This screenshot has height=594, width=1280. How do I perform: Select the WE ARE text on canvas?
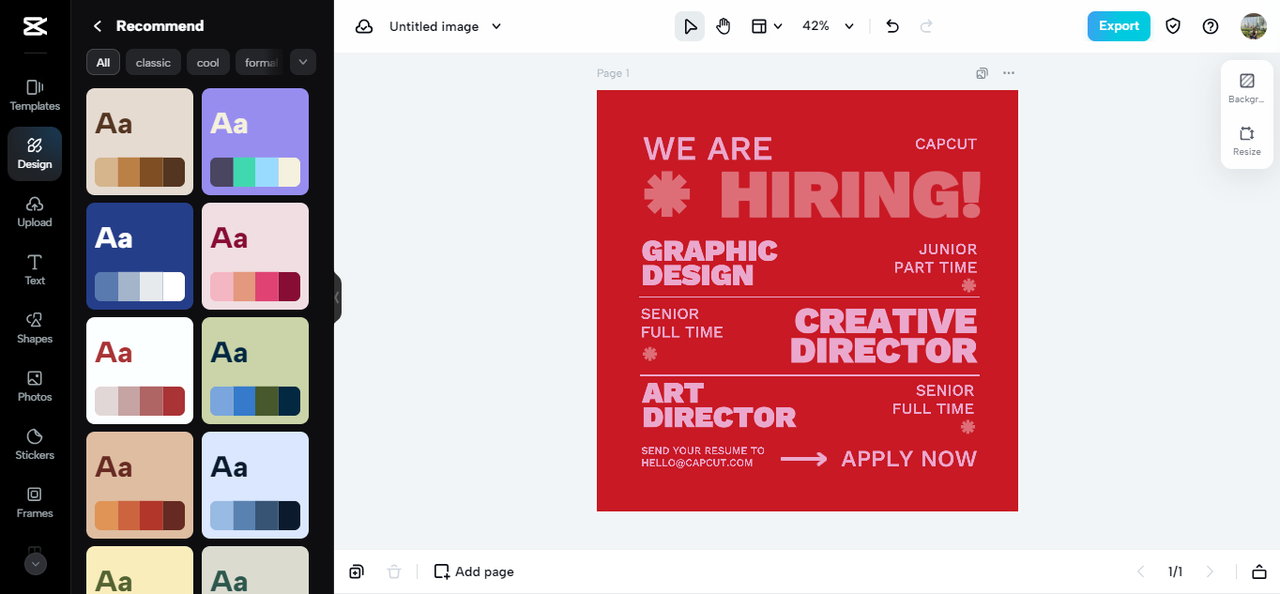coord(708,149)
